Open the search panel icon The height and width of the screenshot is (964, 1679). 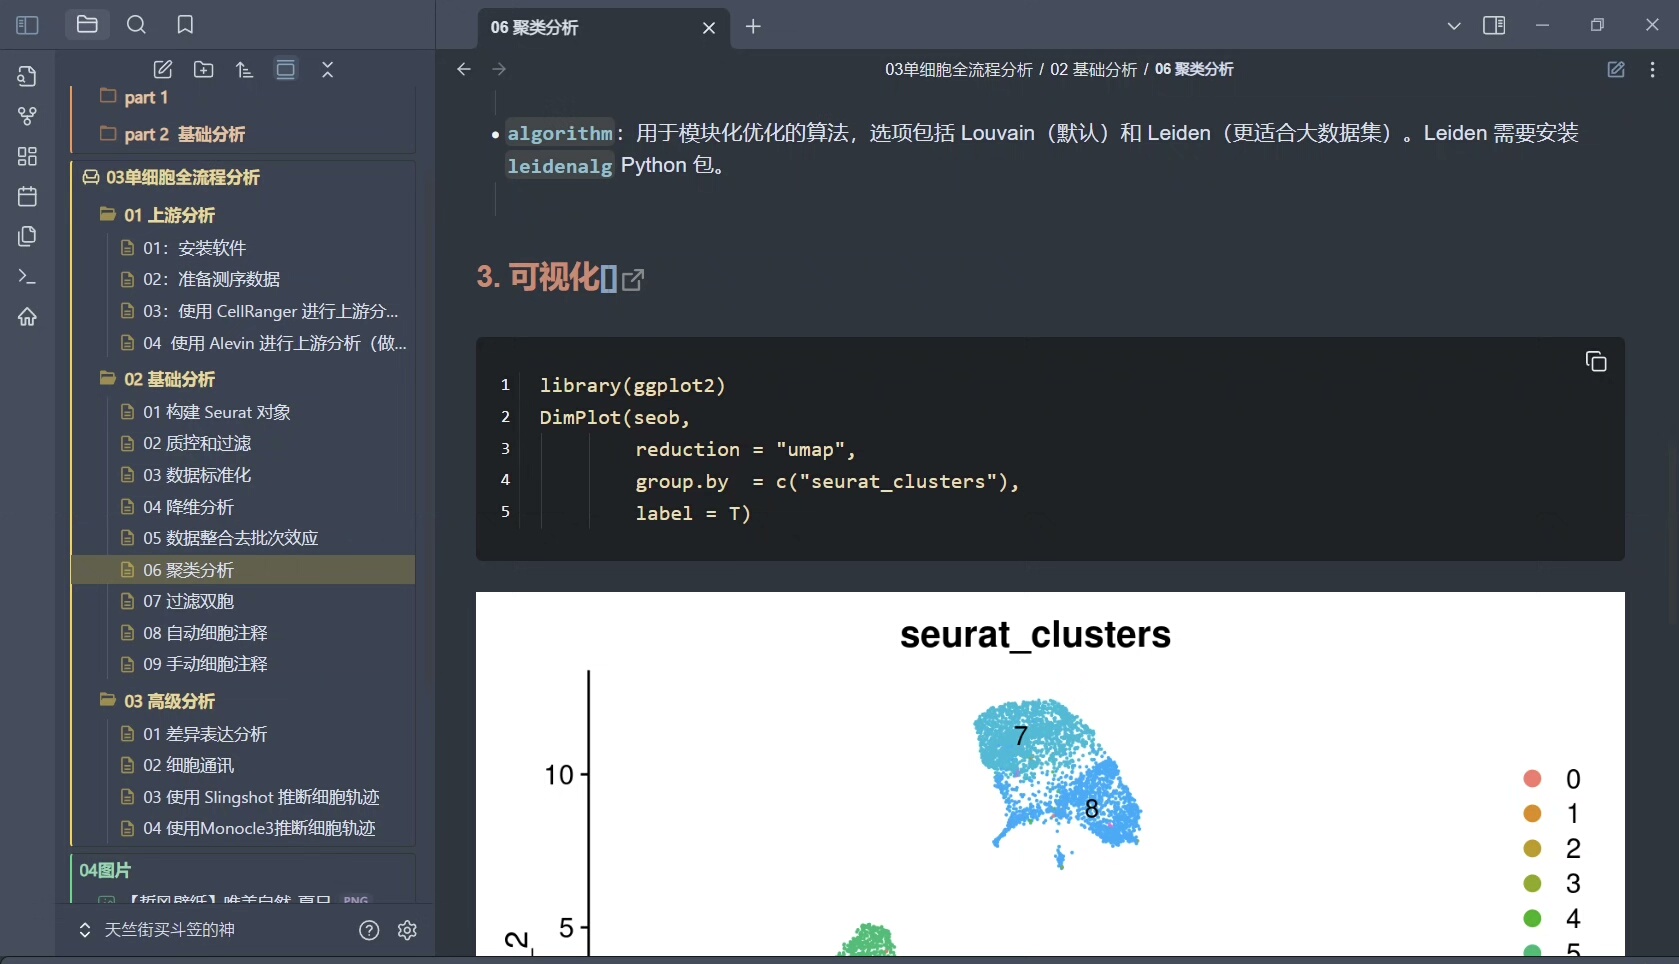(x=136, y=25)
